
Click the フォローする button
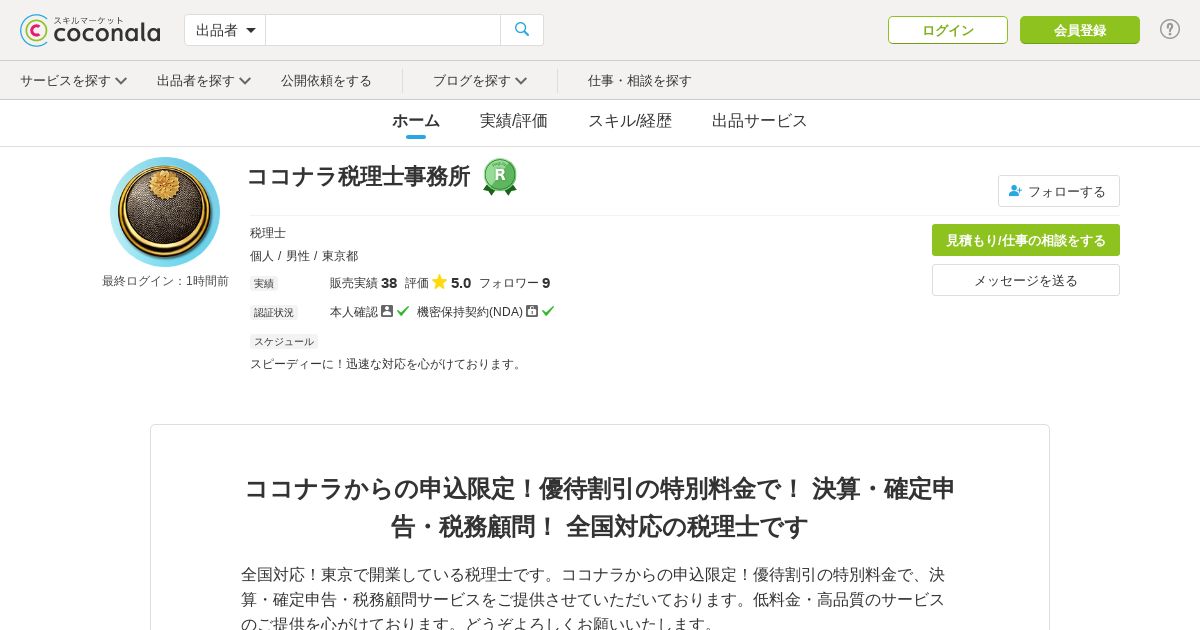click(x=1059, y=191)
